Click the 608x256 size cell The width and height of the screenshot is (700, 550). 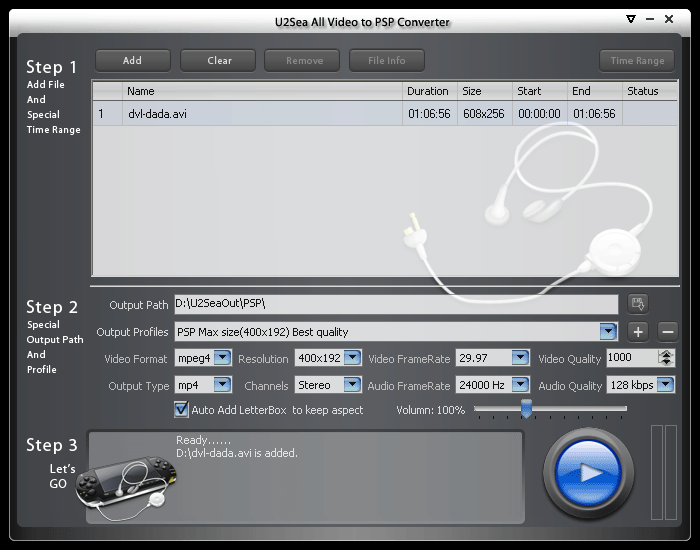(484, 114)
